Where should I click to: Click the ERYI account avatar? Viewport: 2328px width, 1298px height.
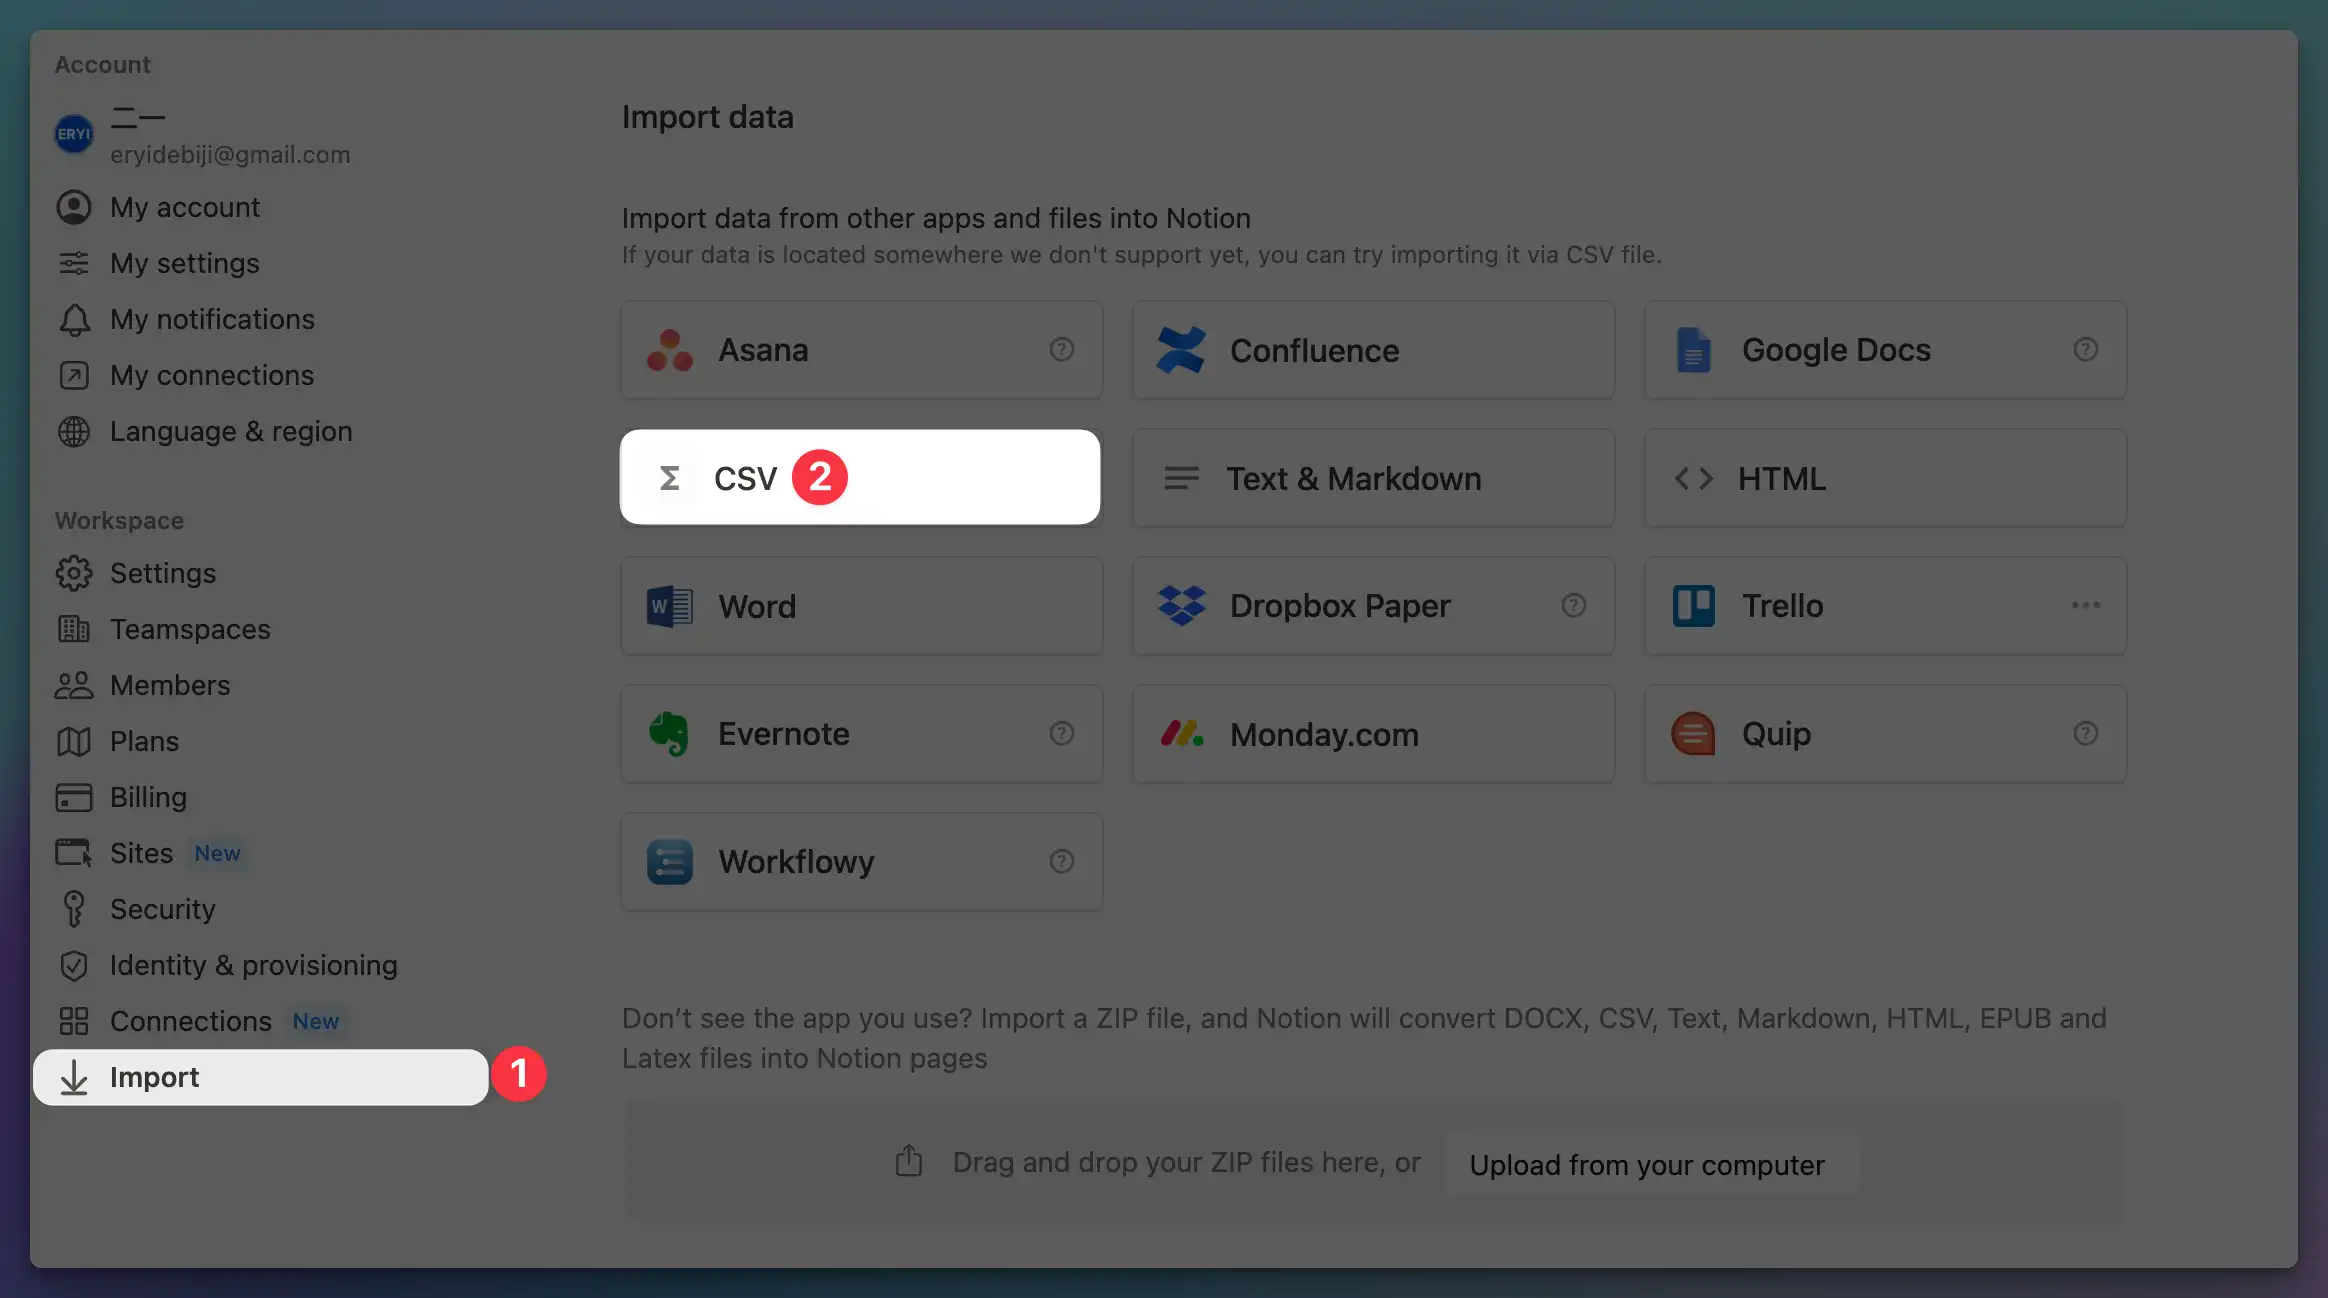pos(74,134)
